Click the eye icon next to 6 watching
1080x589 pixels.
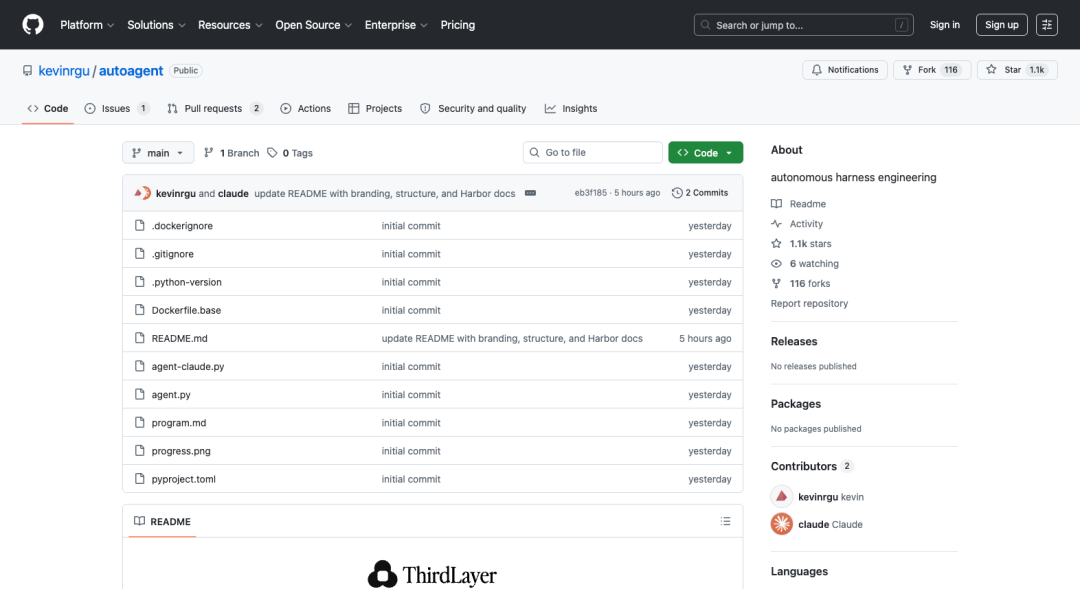[776, 263]
